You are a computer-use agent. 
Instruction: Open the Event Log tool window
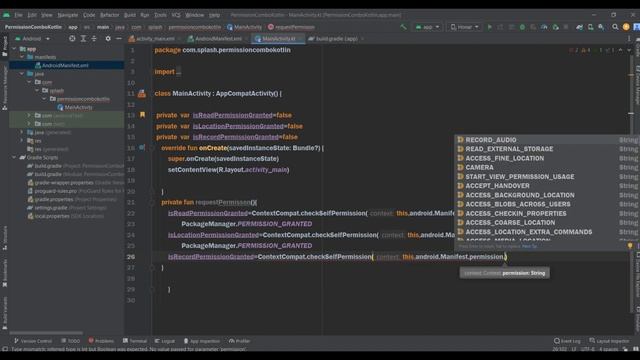(x=567, y=341)
